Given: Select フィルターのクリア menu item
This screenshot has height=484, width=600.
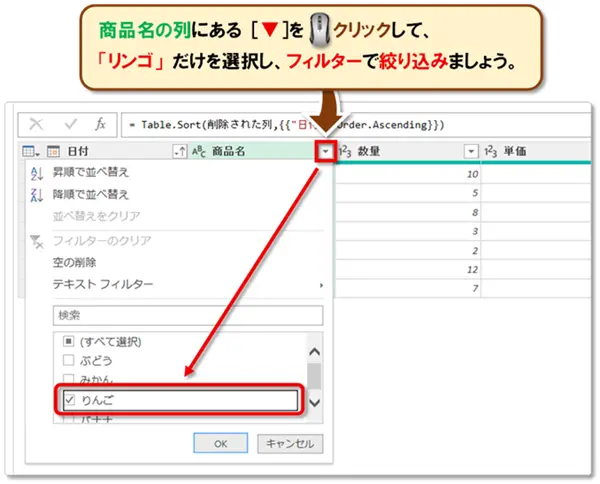Looking at the screenshot, I should [102, 241].
